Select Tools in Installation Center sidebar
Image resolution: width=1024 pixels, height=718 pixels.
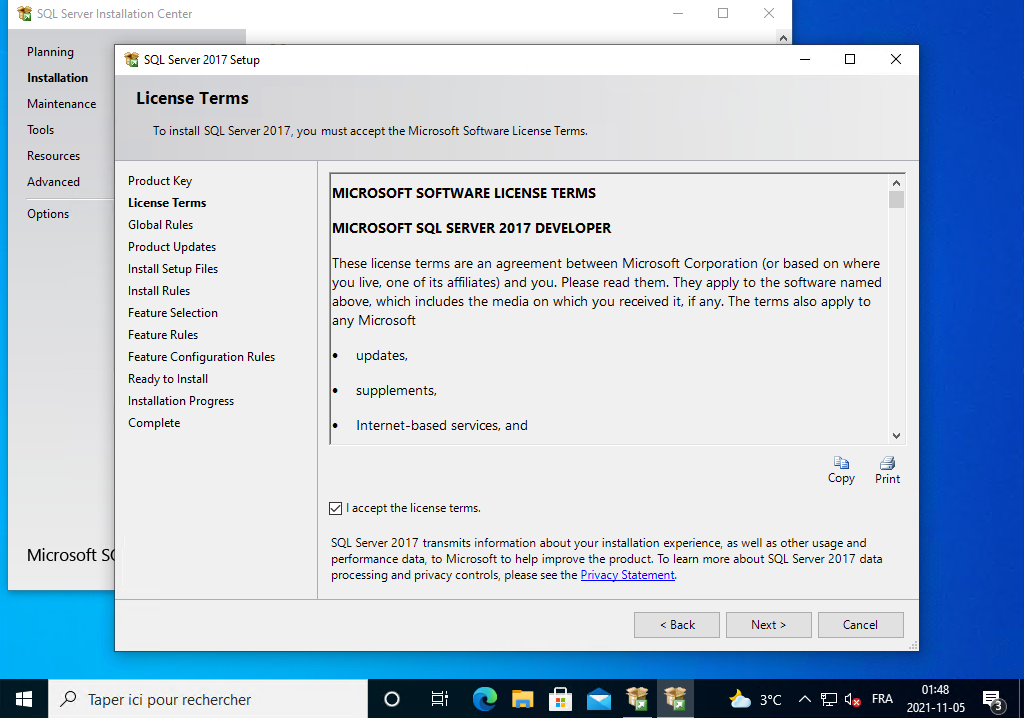click(x=40, y=130)
